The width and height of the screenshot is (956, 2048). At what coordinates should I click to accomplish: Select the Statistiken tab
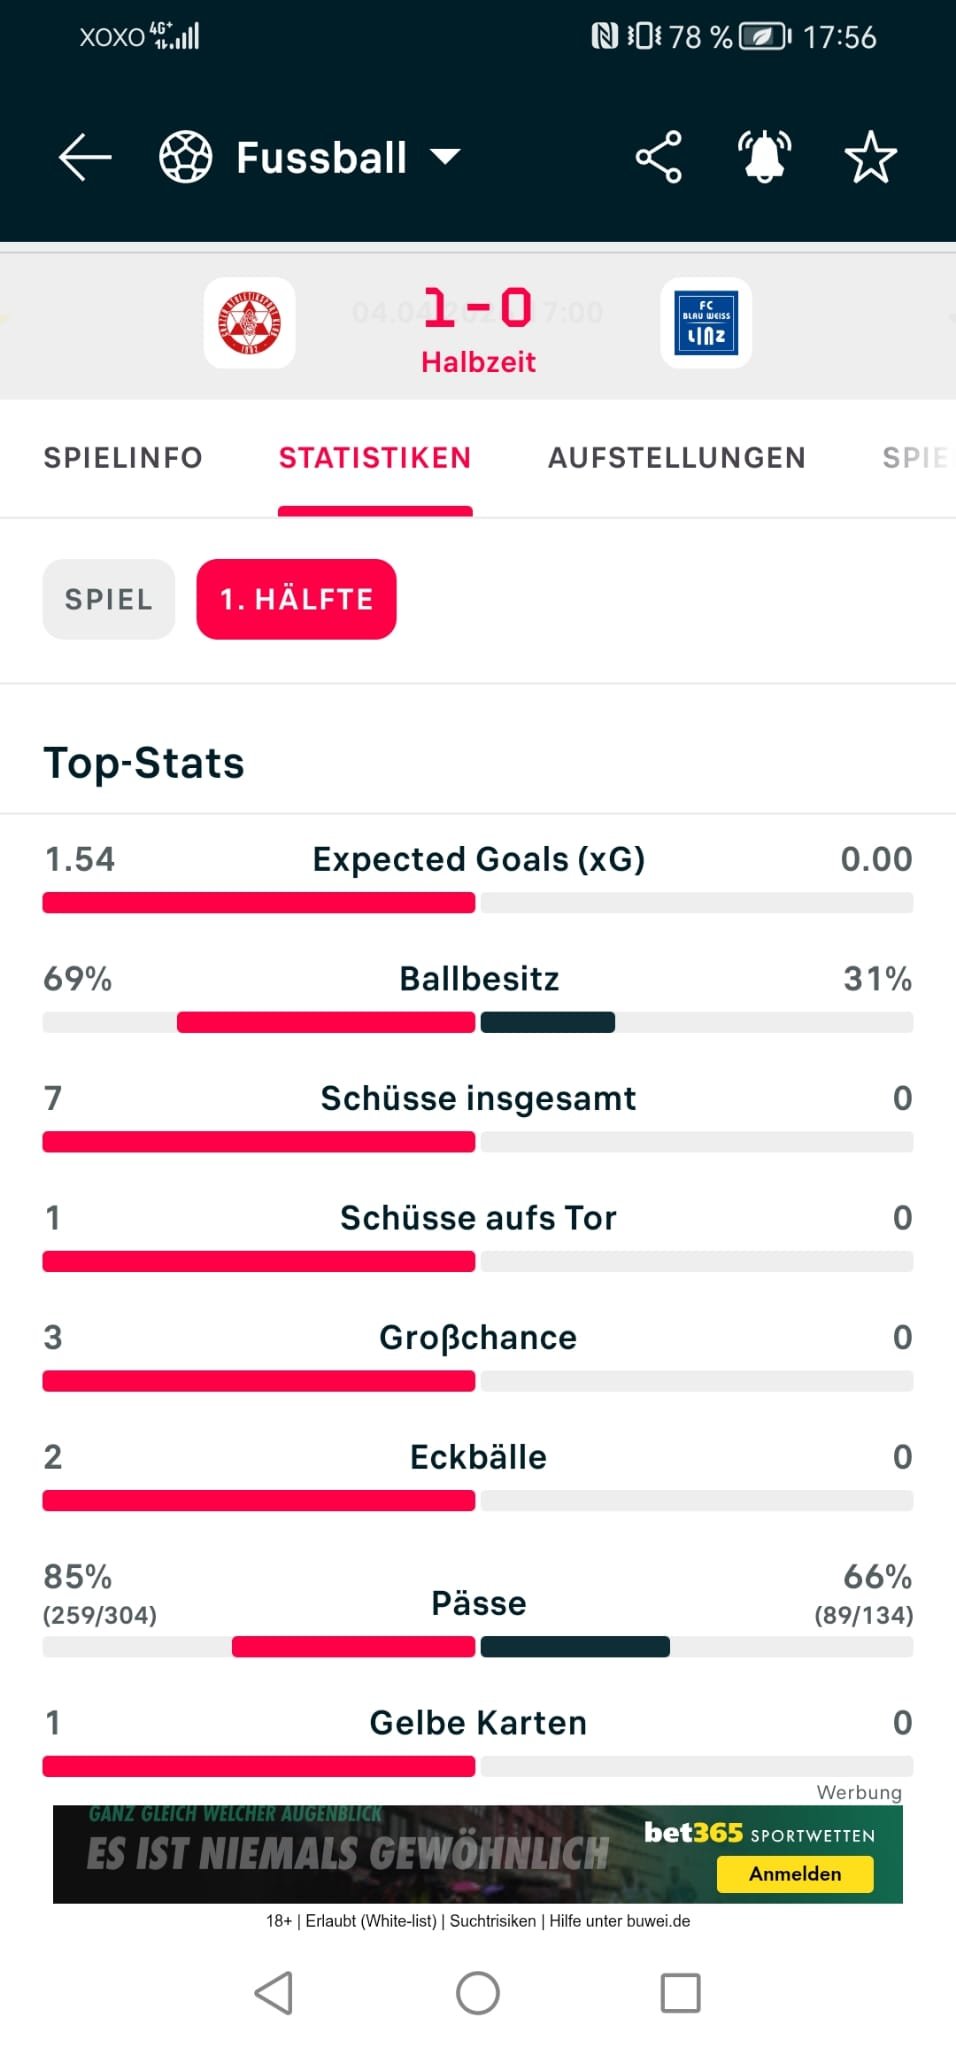375,458
